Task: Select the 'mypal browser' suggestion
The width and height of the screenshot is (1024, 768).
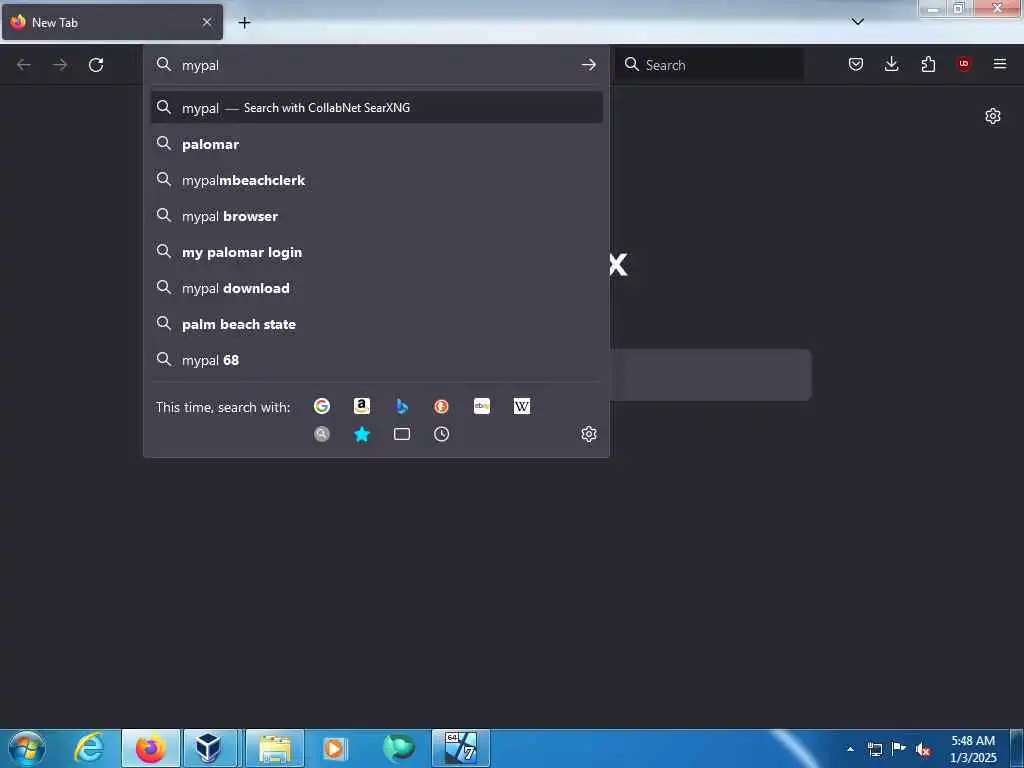Action: point(377,216)
